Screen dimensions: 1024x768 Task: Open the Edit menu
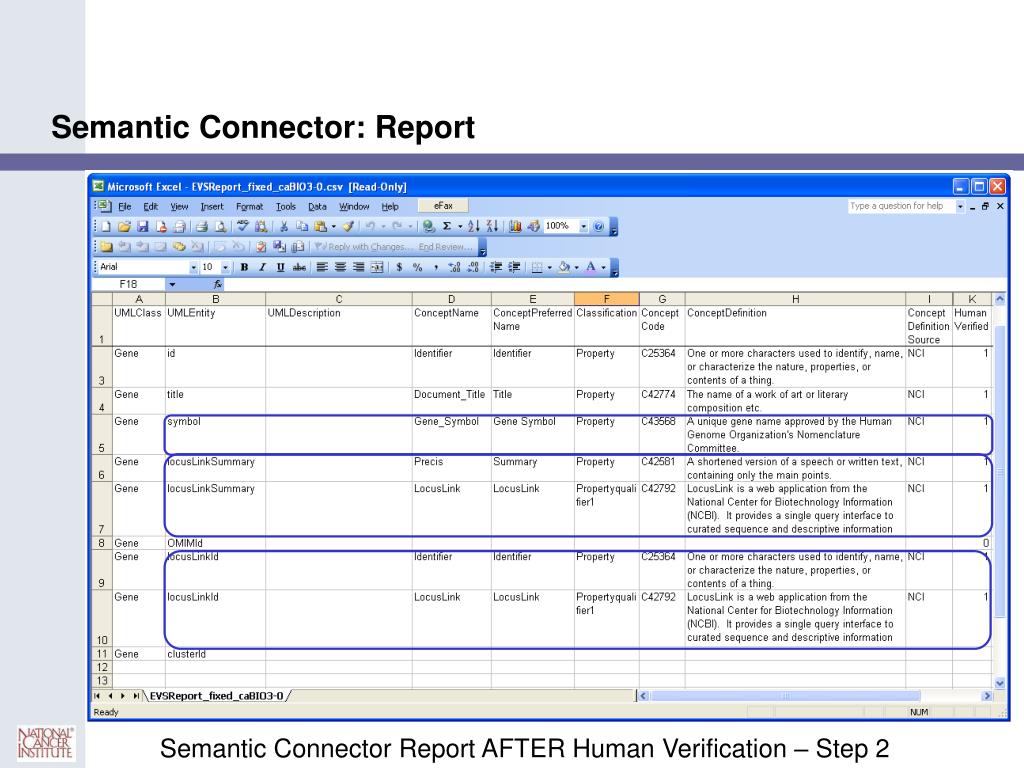(151, 206)
